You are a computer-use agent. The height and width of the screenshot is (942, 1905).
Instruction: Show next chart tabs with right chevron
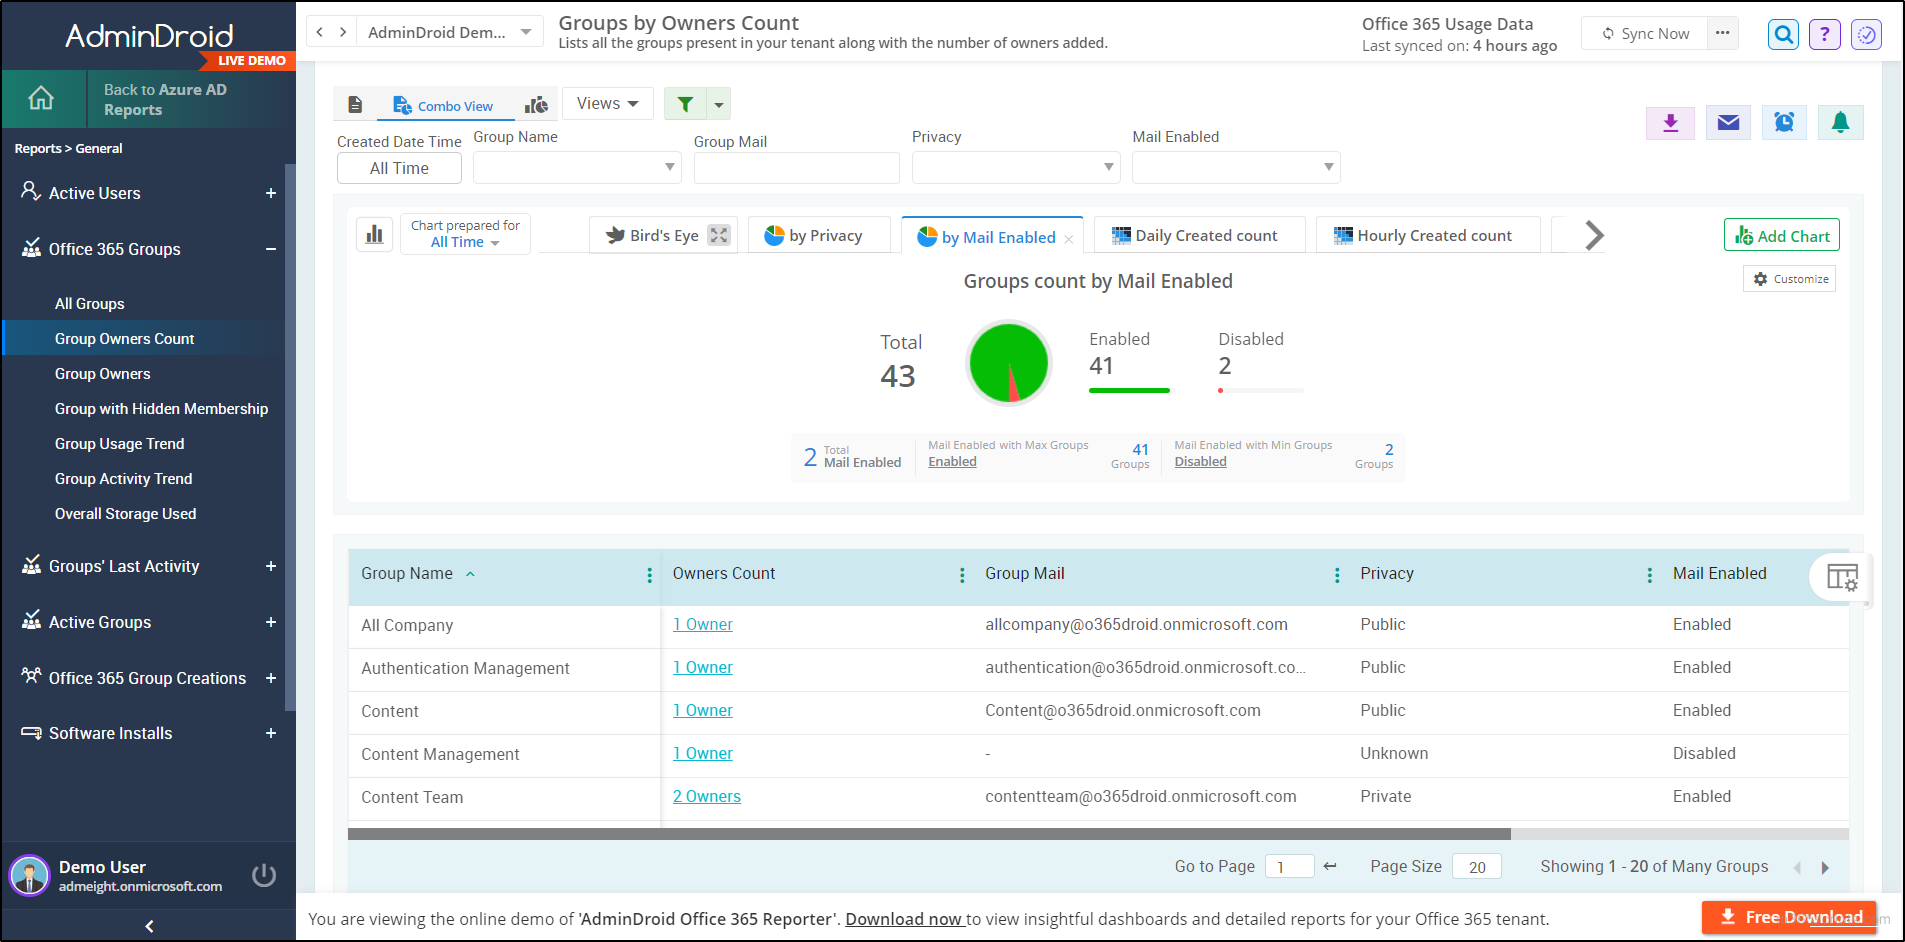tap(1594, 236)
